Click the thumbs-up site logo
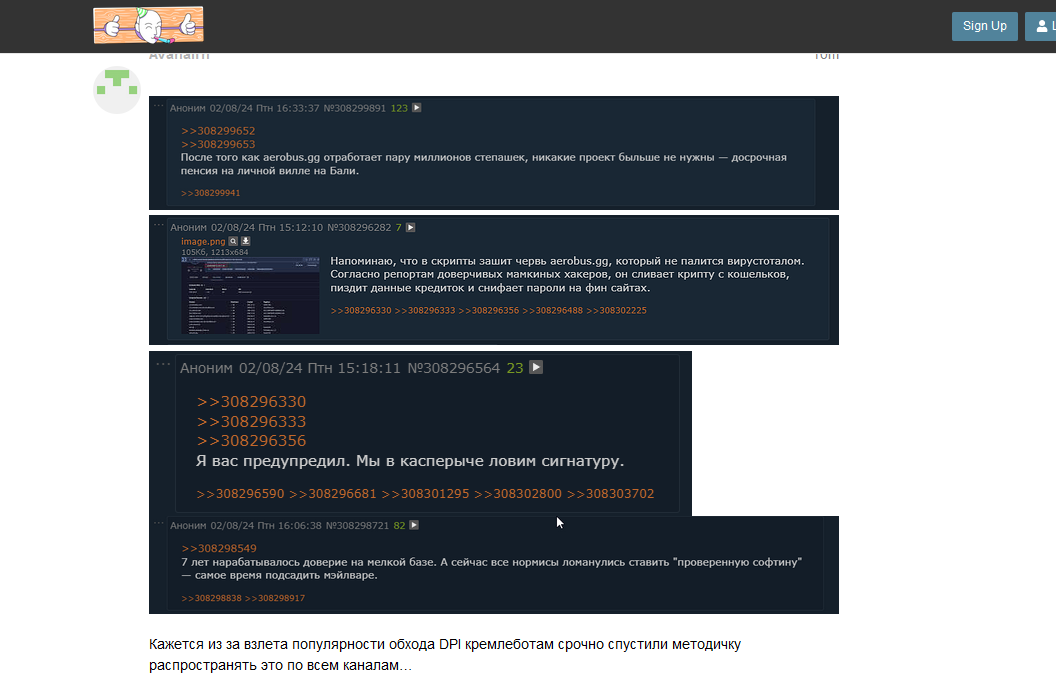 (x=148, y=26)
